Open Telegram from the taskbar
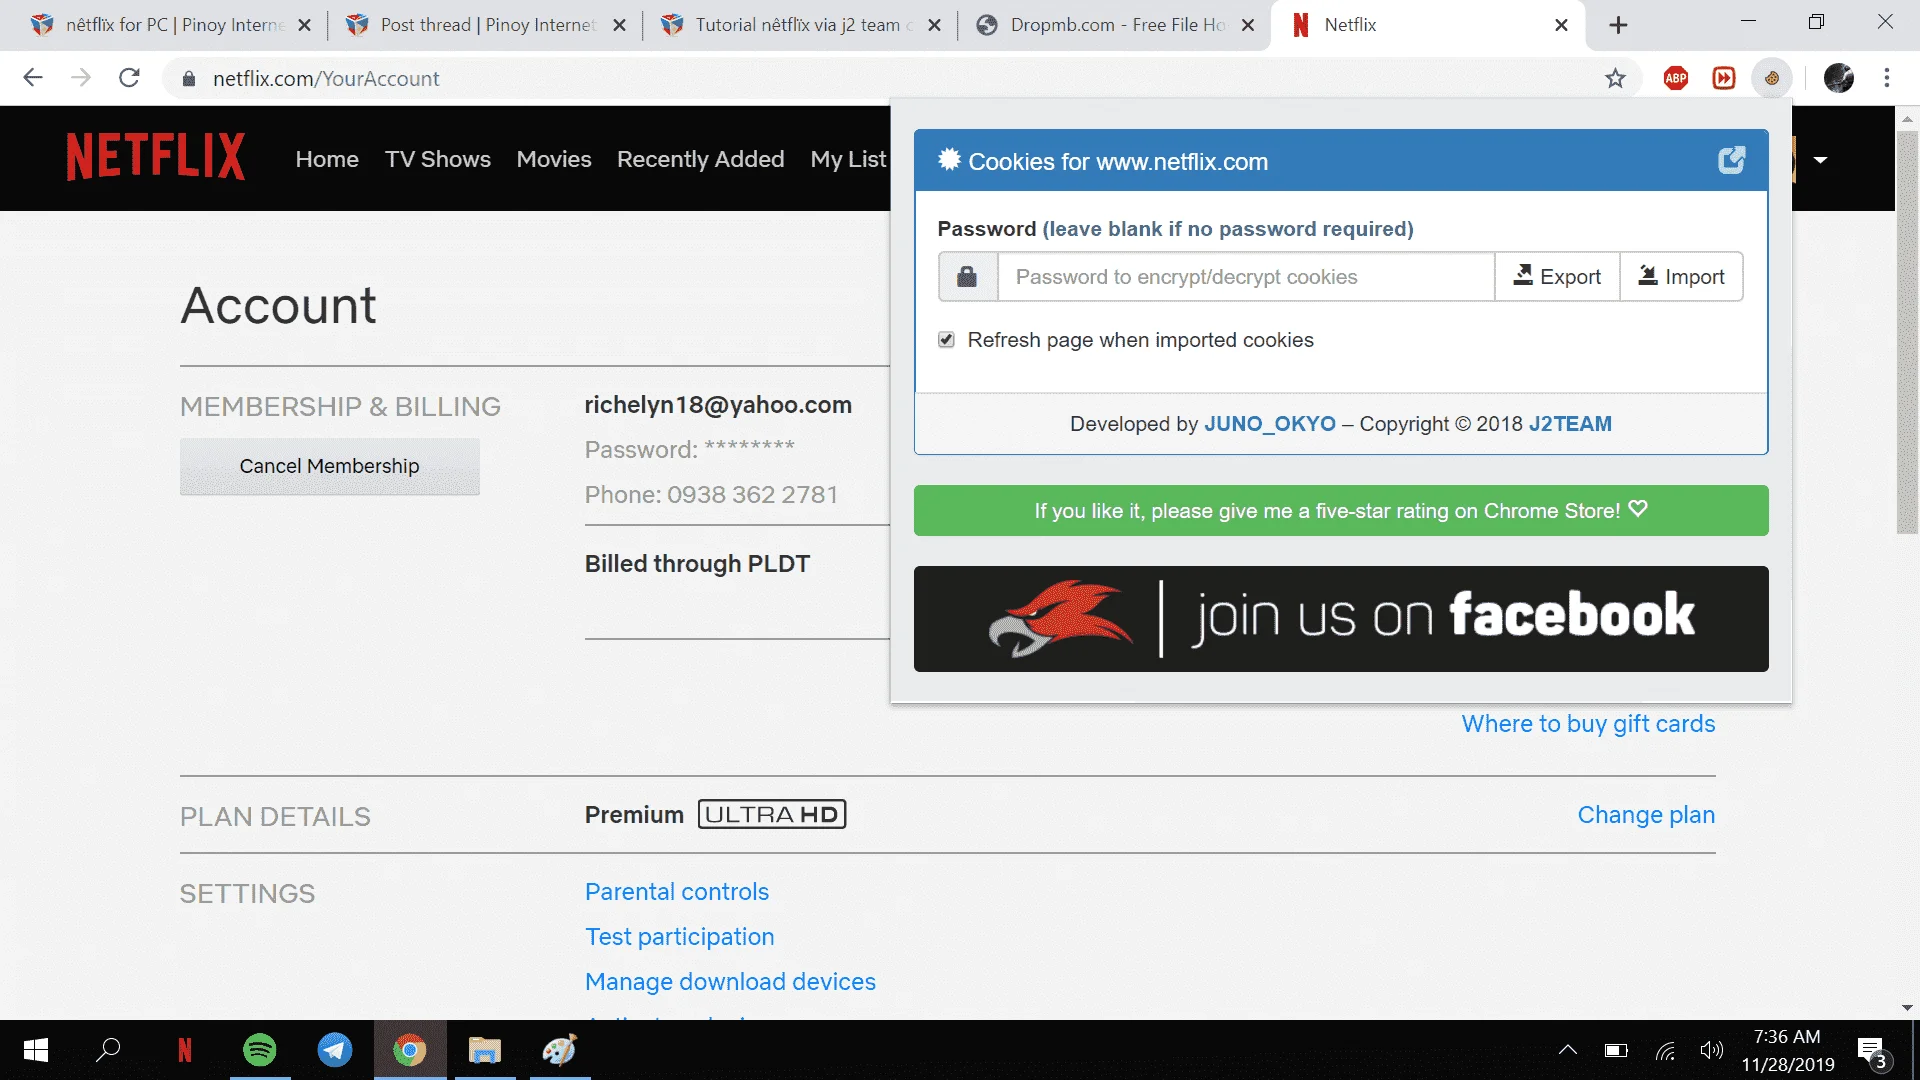The height and width of the screenshot is (1080, 1920). pos(335,1050)
